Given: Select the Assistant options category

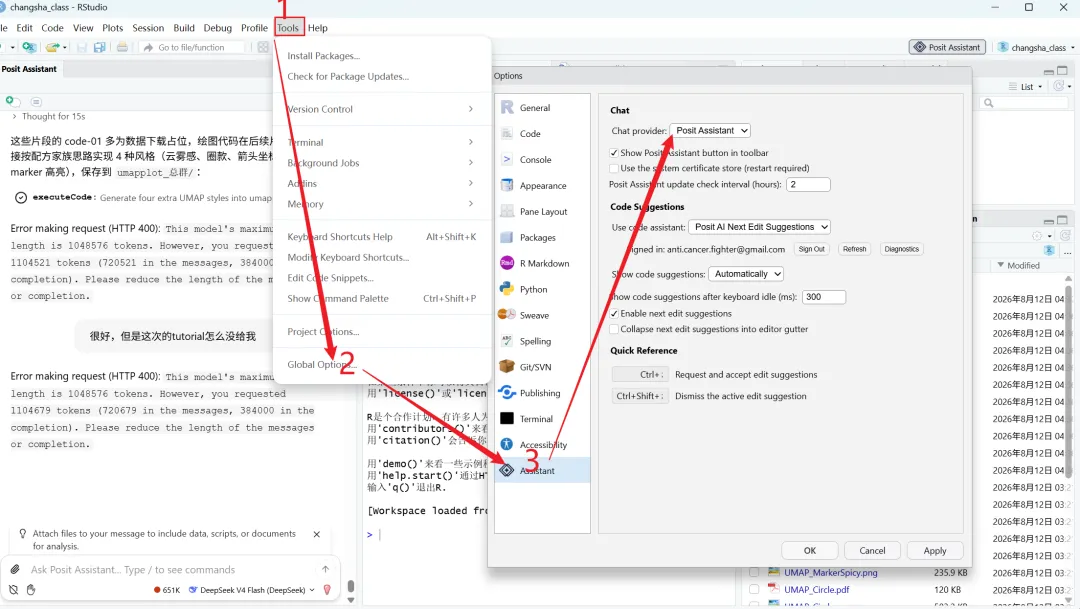Looking at the screenshot, I should pos(541,471).
